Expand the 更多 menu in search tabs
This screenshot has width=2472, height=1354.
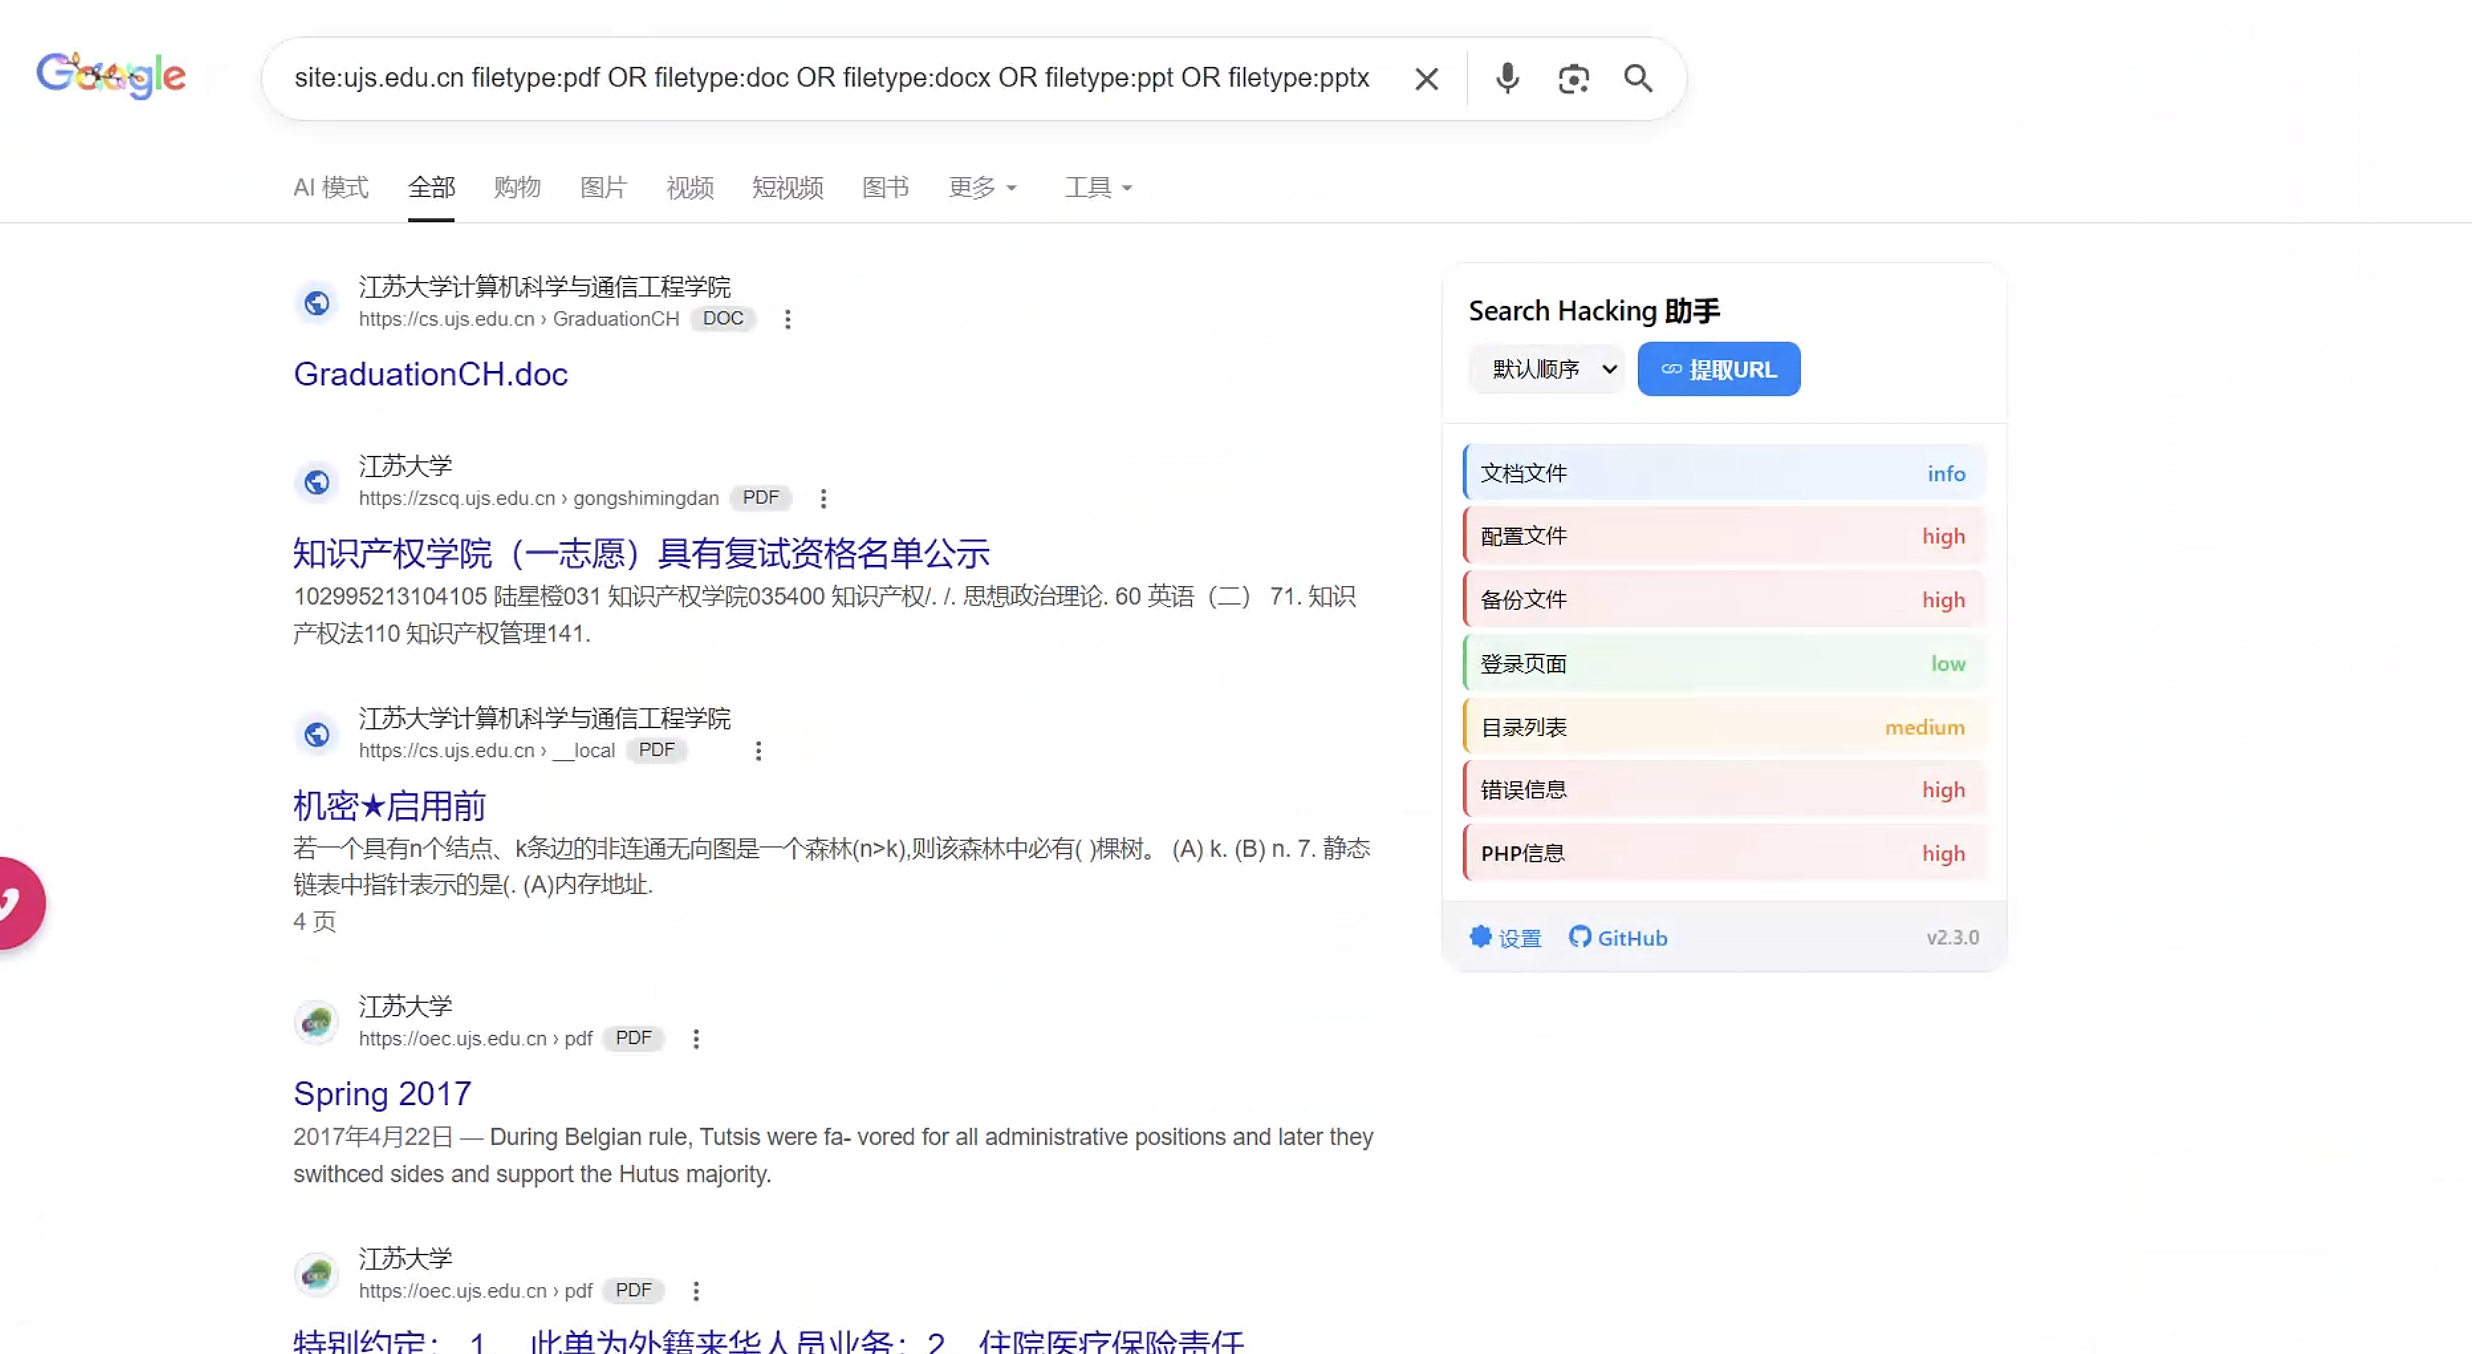pos(982,187)
